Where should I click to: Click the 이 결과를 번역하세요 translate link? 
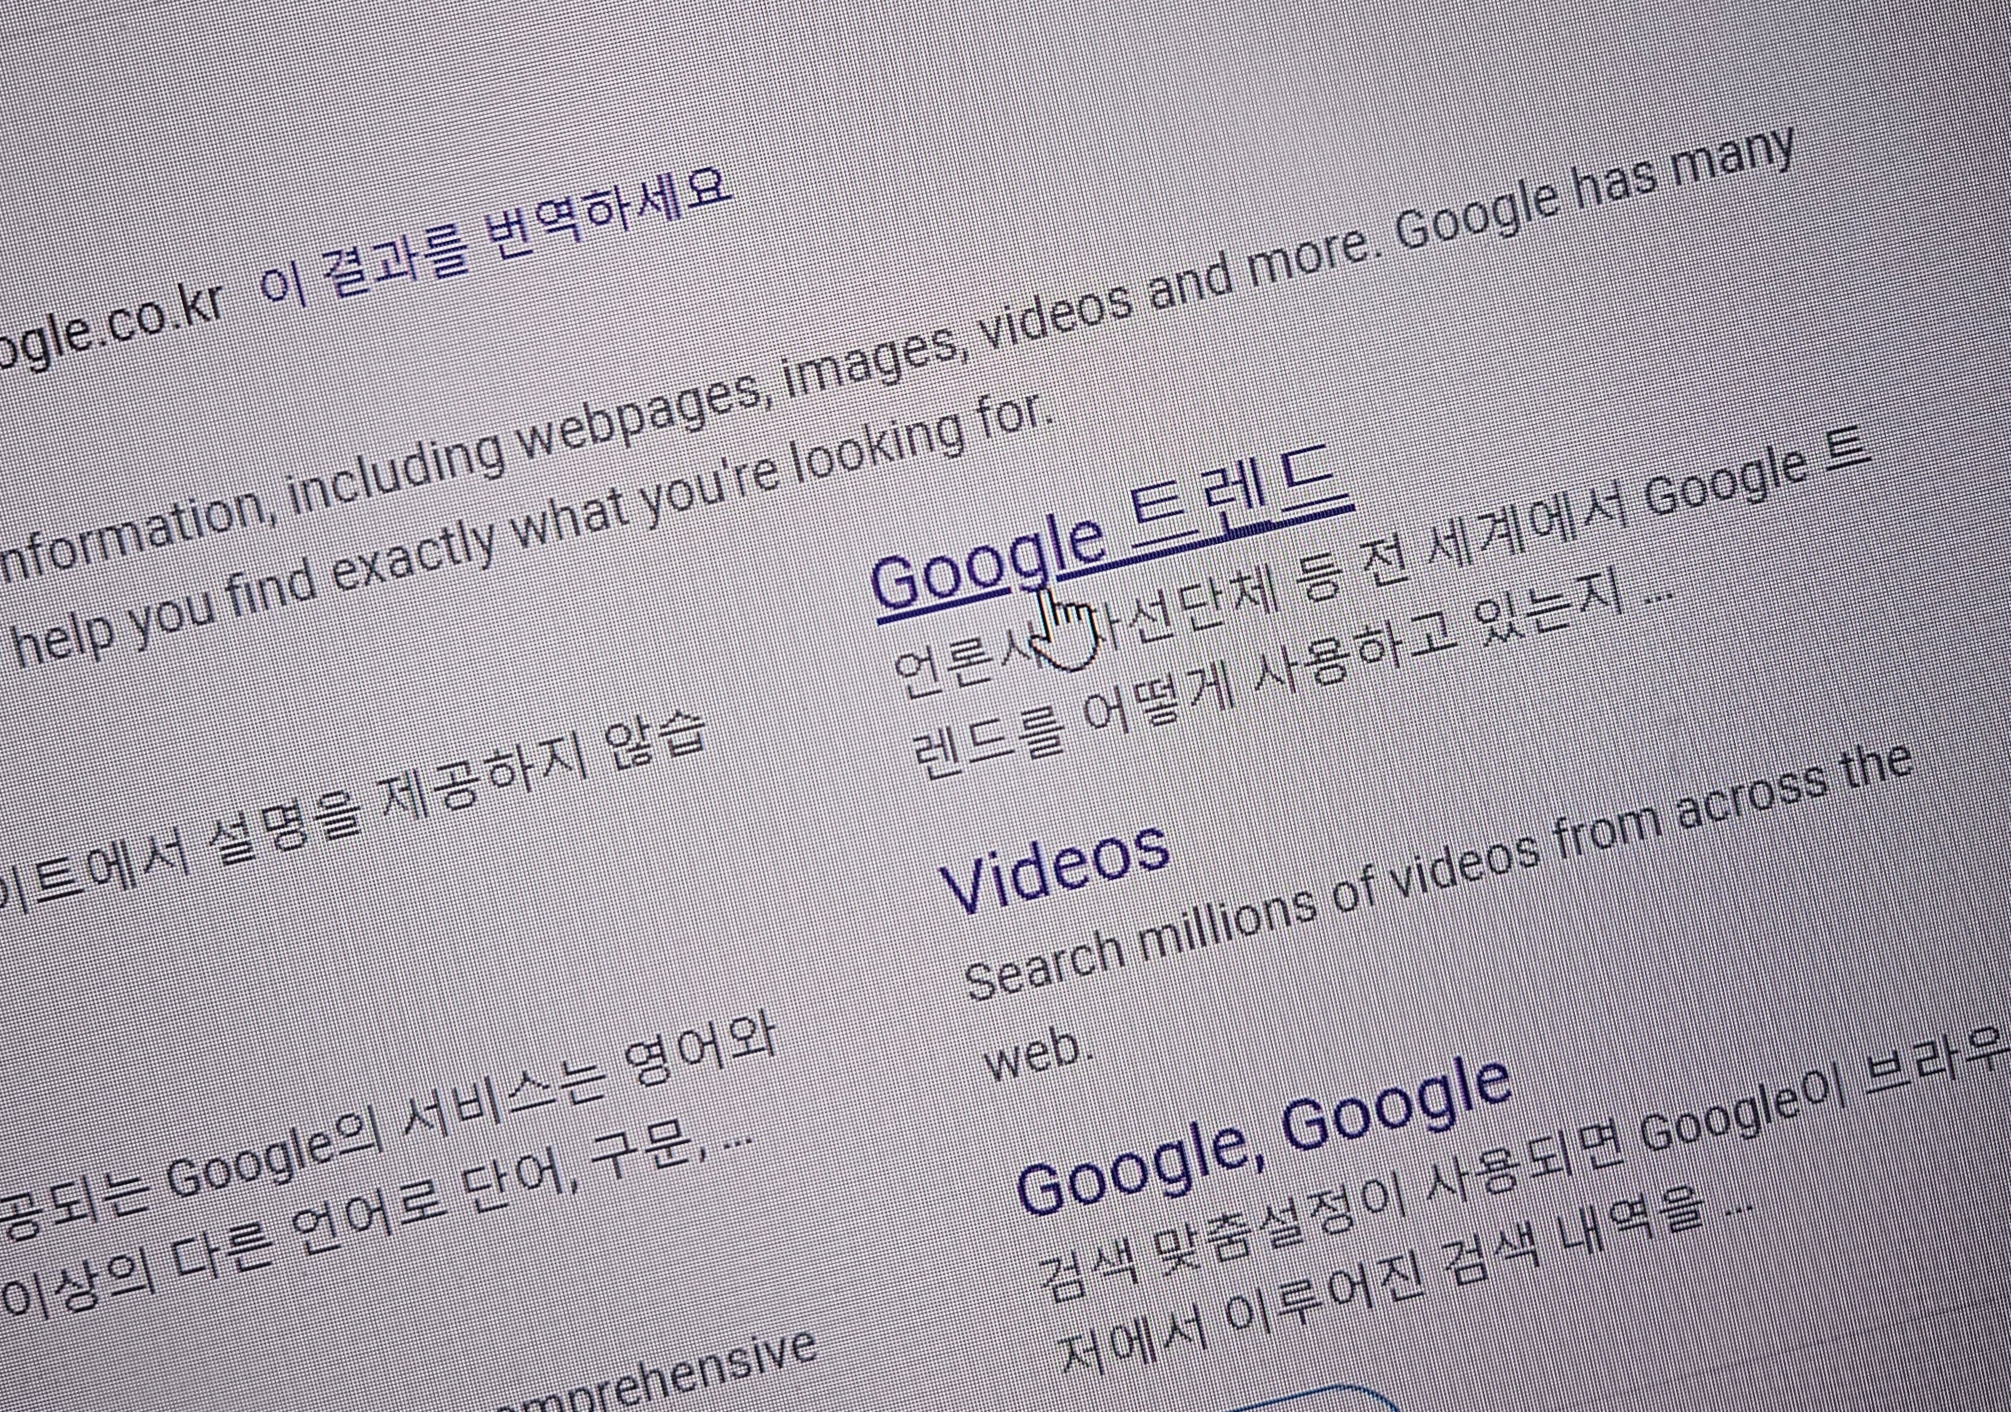(496, 235)
